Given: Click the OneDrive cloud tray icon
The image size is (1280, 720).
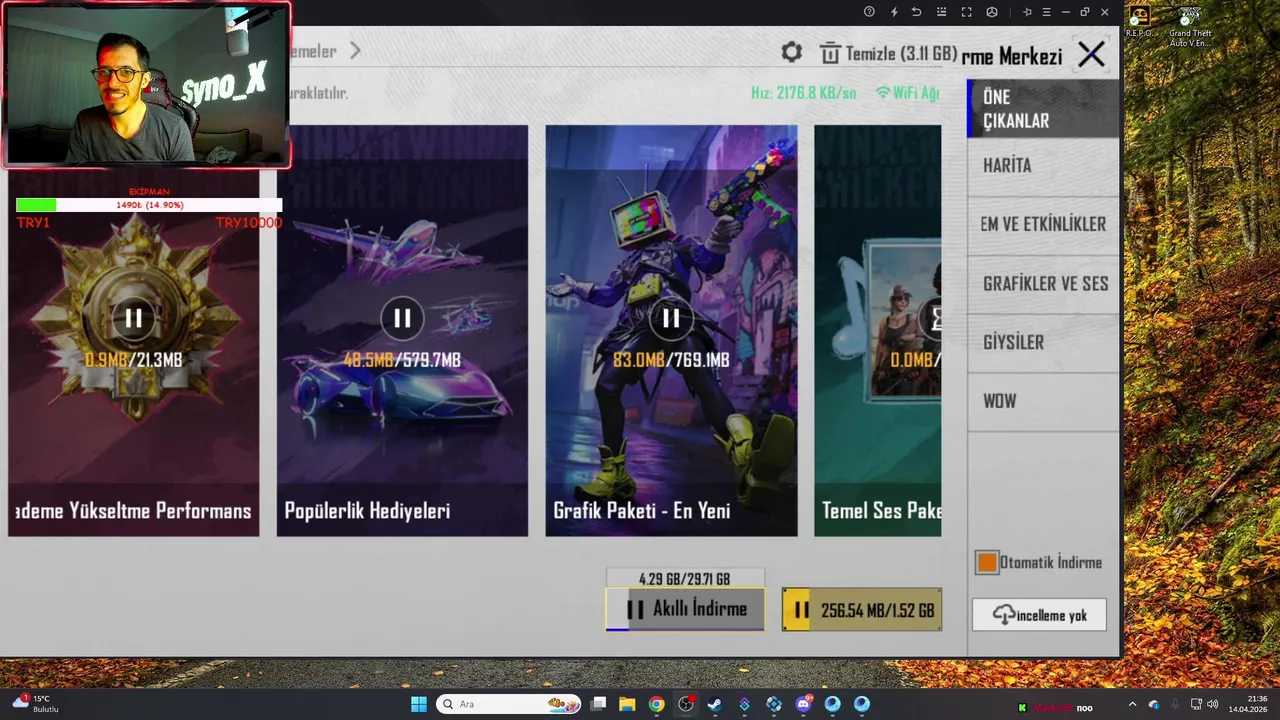Looking at the screenshot, I should pos(1154,704).
